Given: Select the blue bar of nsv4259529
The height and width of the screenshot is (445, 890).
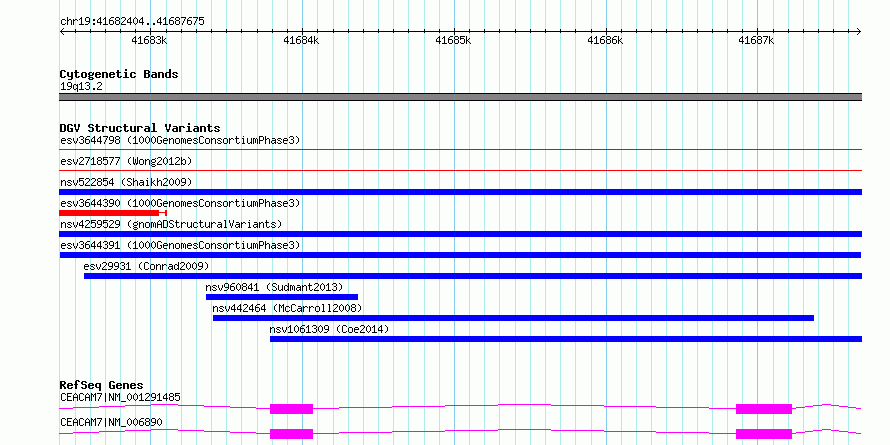Looking at the screenshot, I should (460, 234).
